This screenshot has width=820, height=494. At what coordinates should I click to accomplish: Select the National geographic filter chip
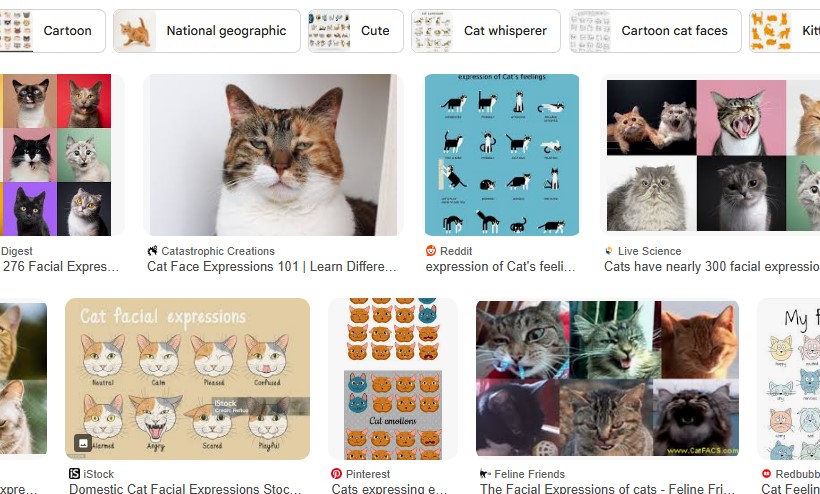[x=207, y=31]
